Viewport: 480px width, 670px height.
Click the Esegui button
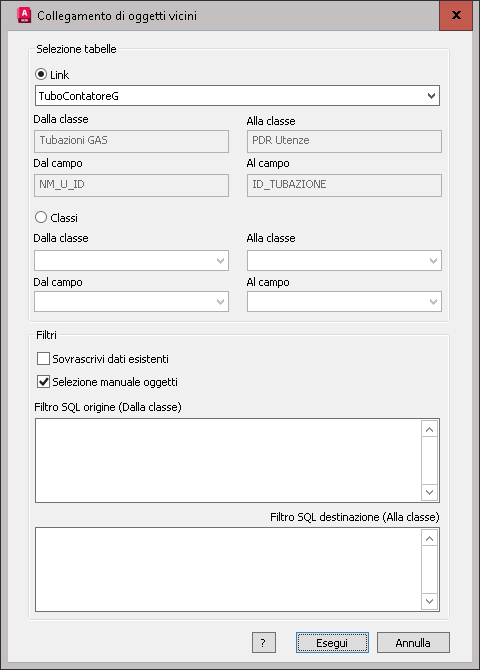332,642
